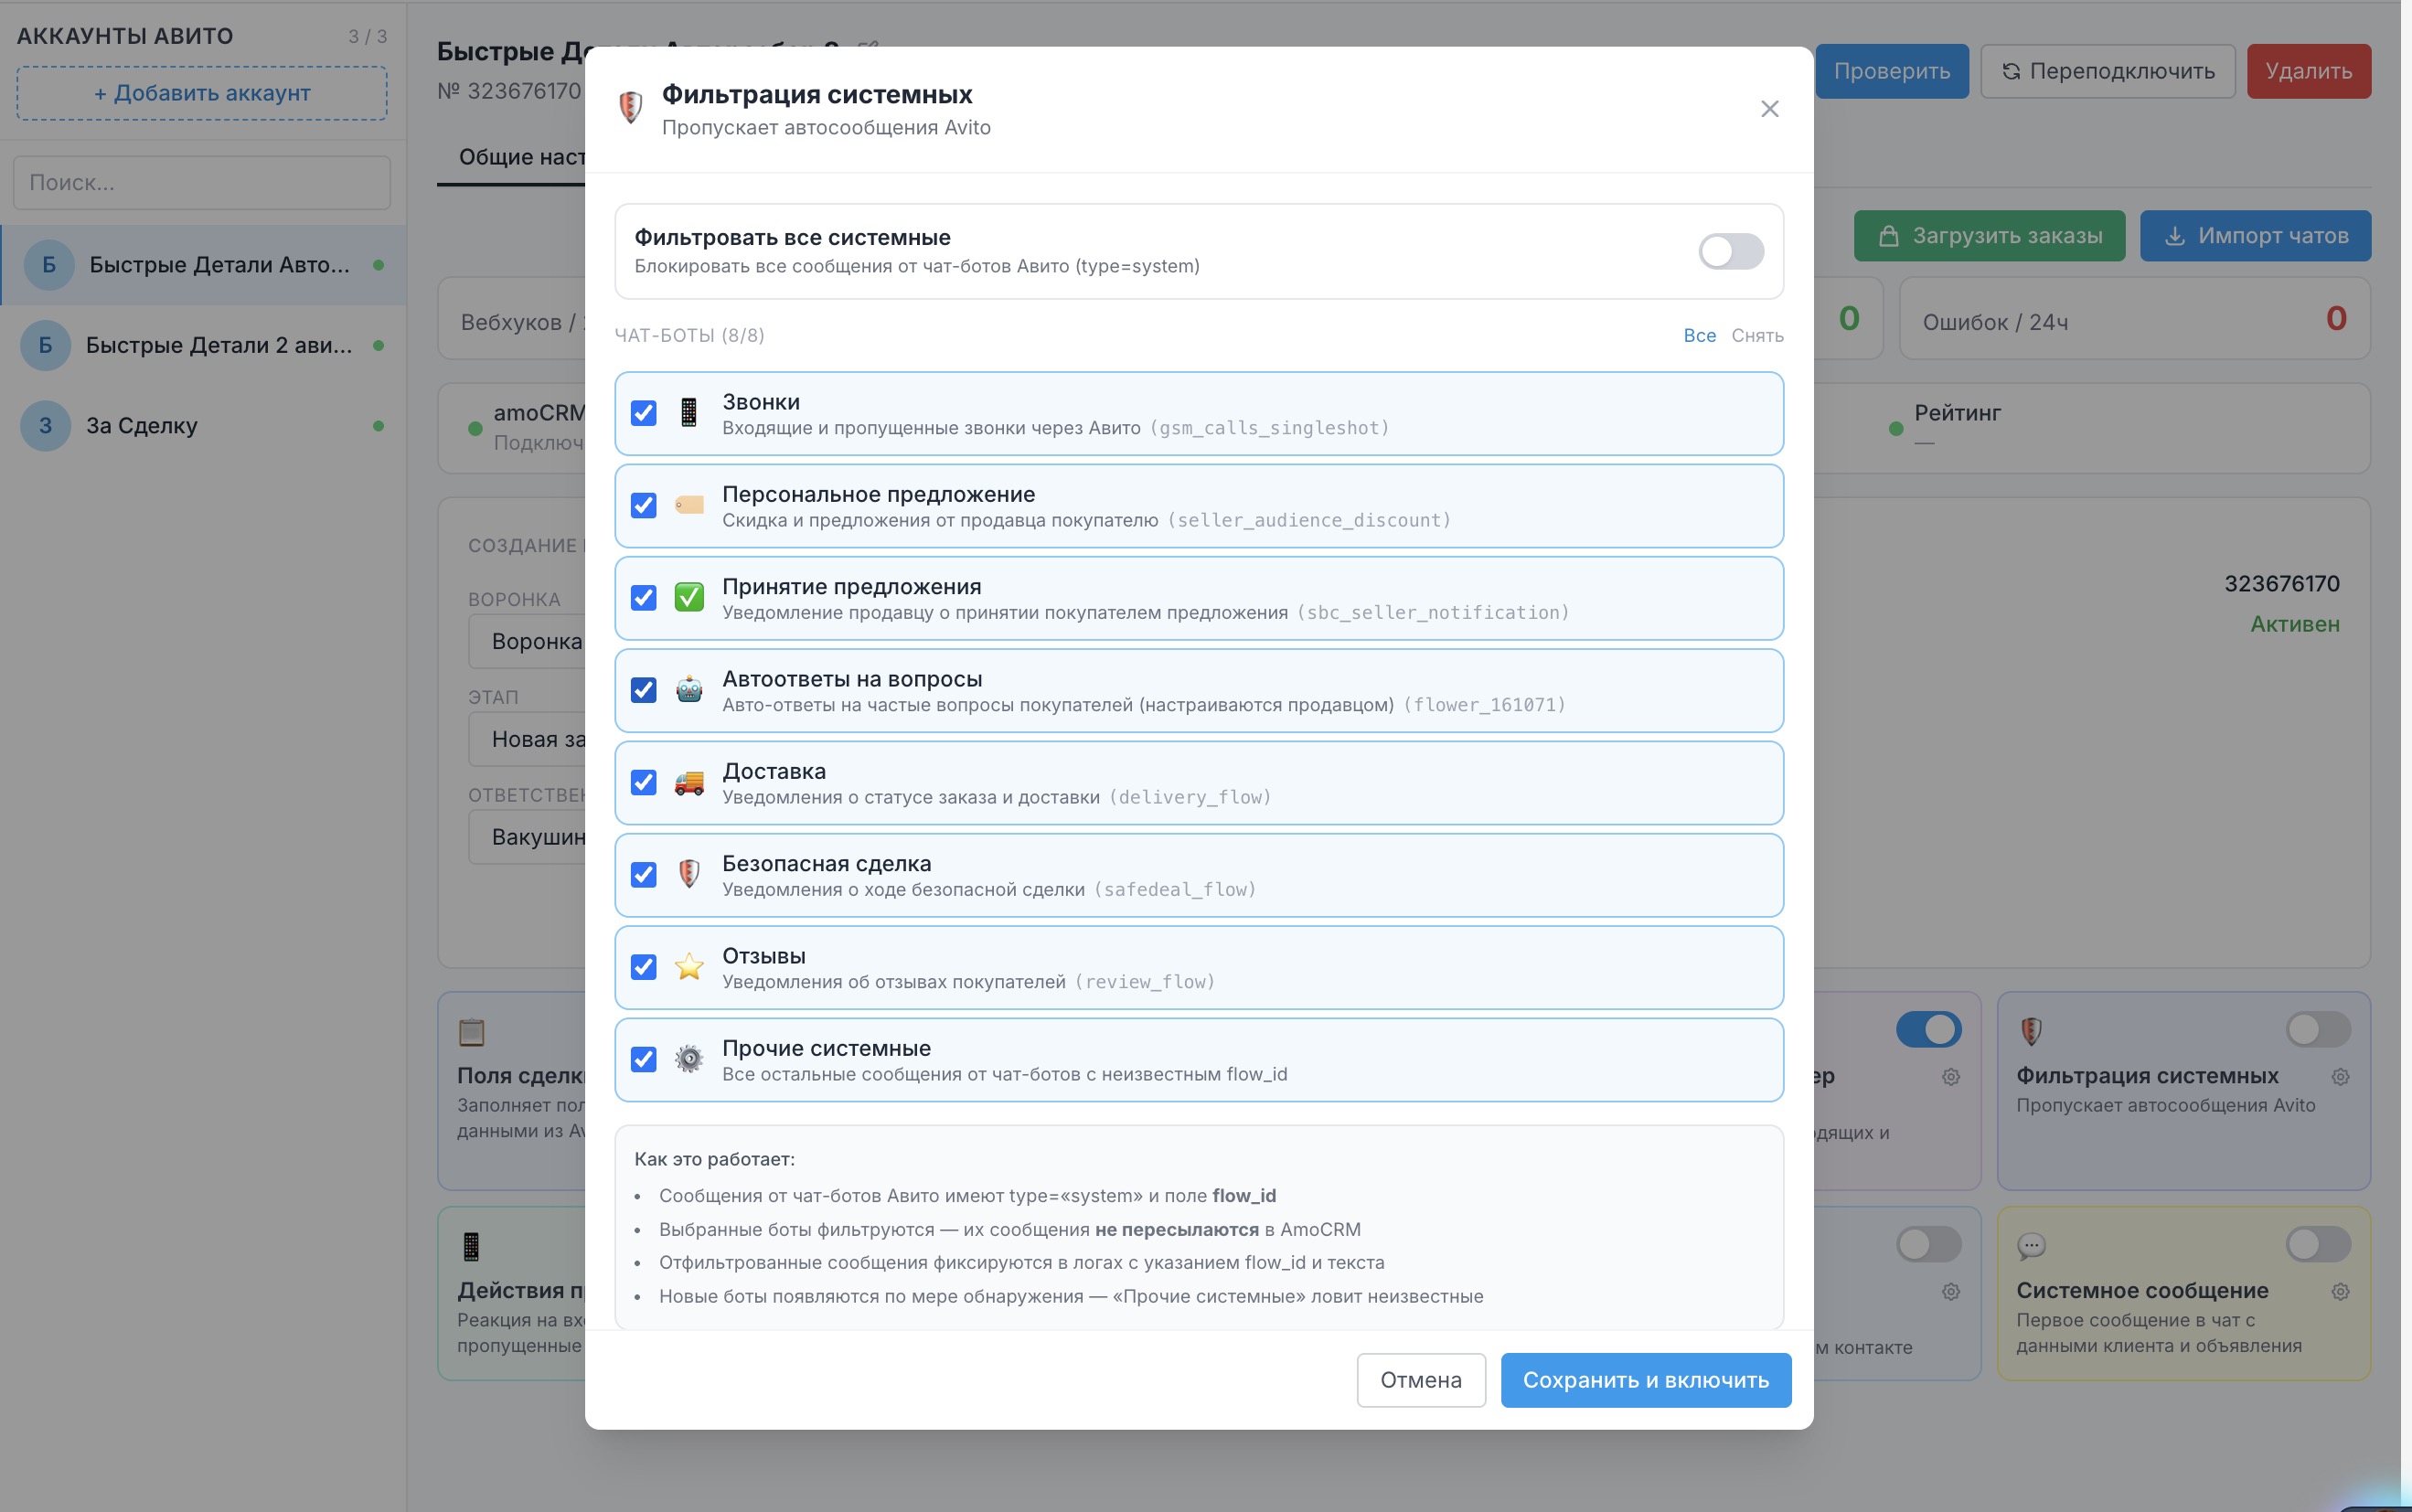Screen dimensions: 2412x1512
Task: Uncheck Прочие системные checkbox
Action: click(644, 1059)
